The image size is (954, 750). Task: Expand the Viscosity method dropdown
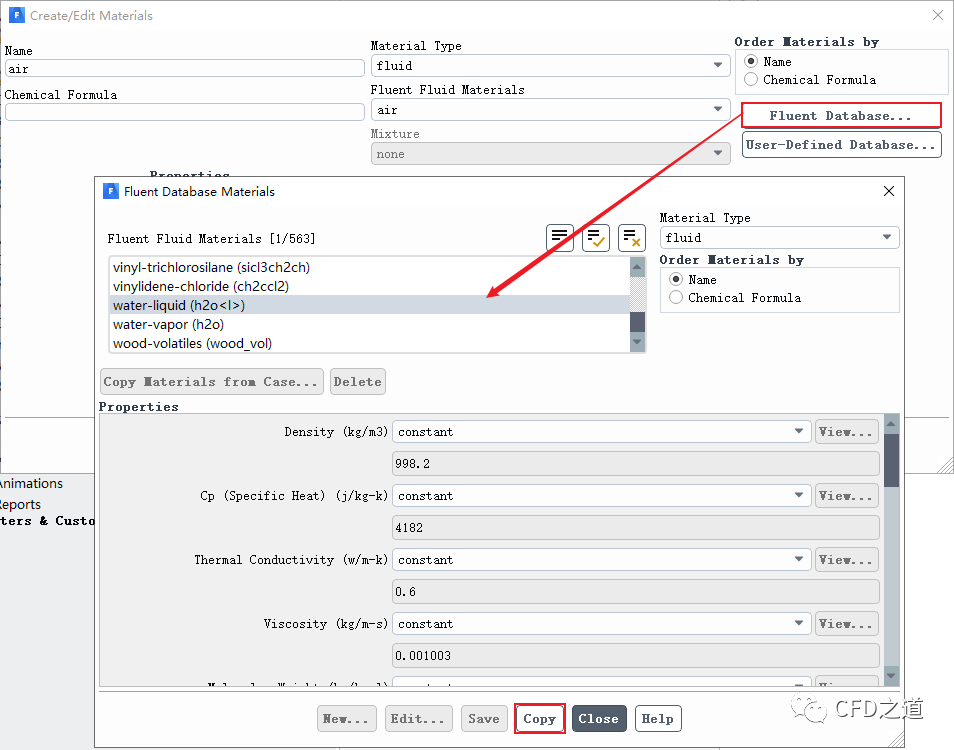(602, 624)
